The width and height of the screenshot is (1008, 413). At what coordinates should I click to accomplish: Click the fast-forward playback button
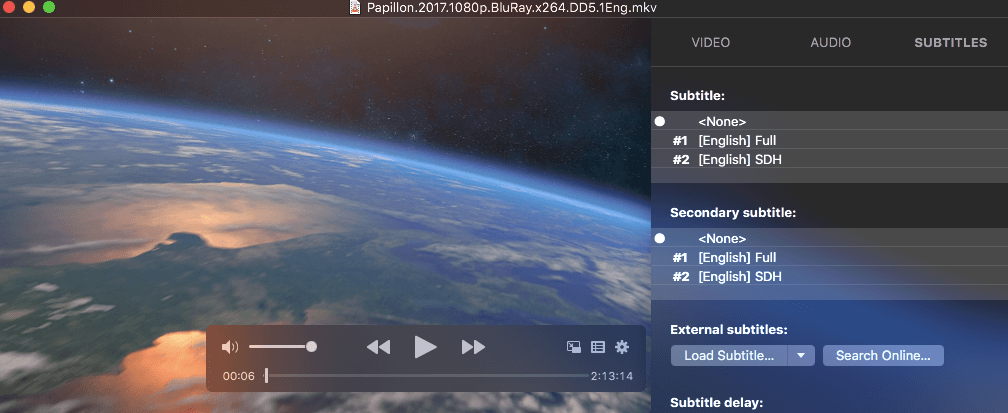473,347
